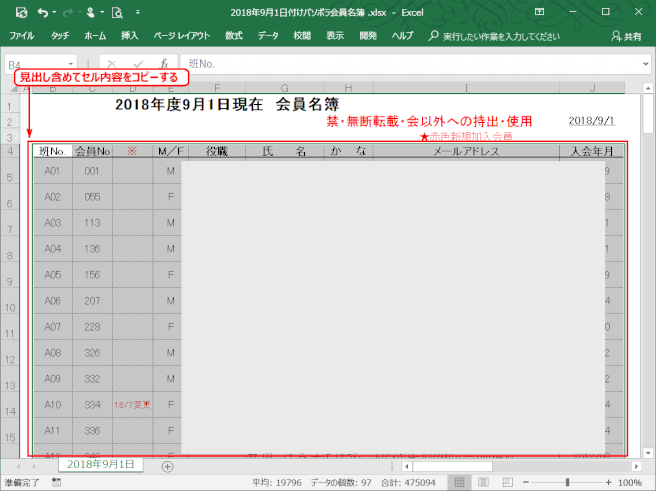Click the 班No. header cell

point(53,151)
